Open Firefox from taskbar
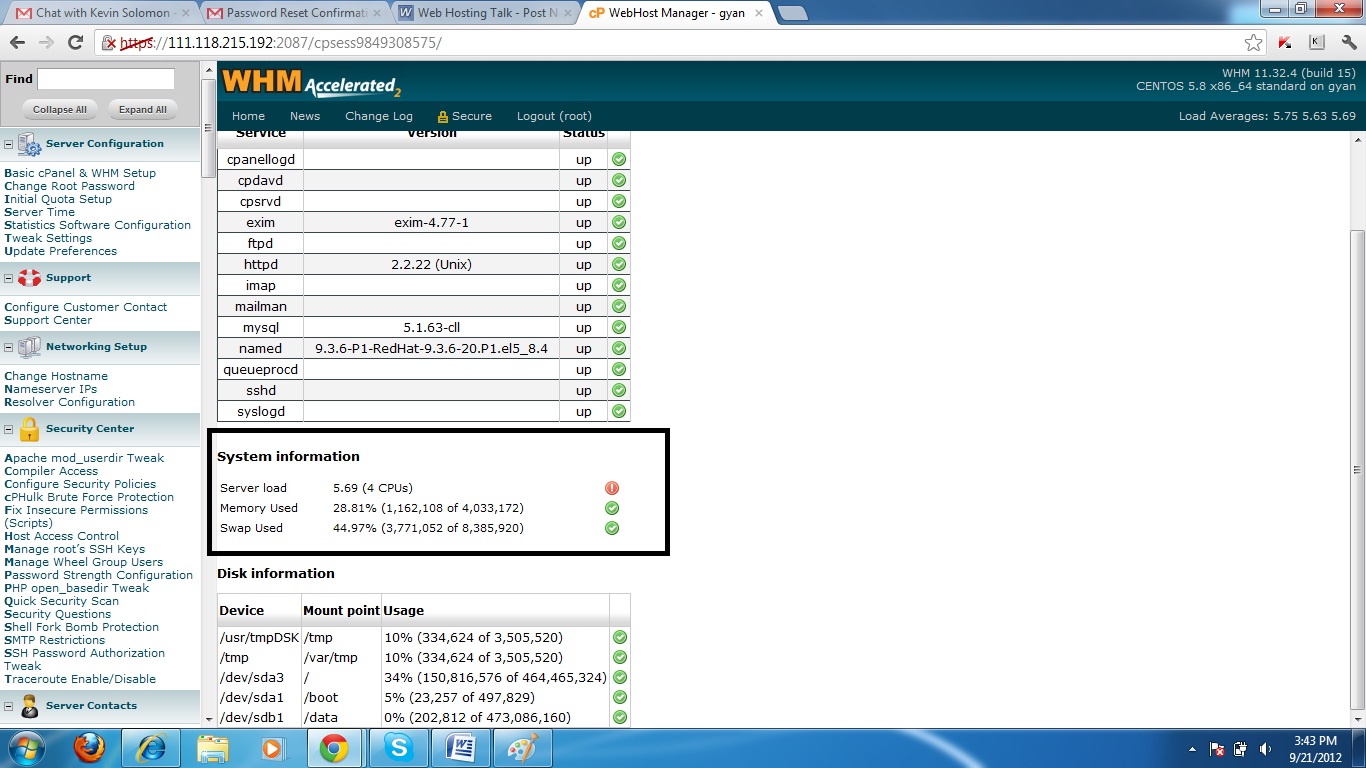Viewport: 1366px width, 768px height. [89, 748]
